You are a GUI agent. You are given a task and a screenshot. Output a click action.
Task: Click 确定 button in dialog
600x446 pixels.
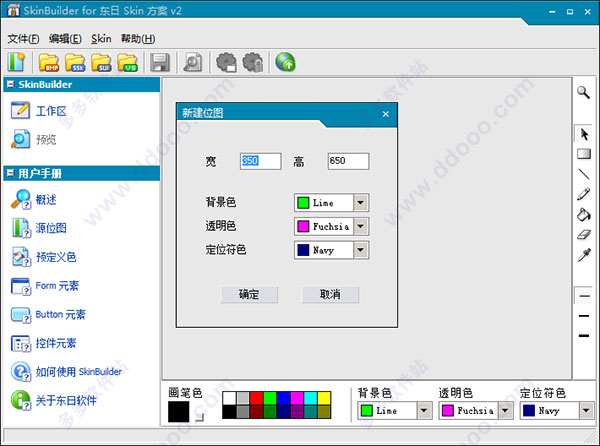pos(249,294)
